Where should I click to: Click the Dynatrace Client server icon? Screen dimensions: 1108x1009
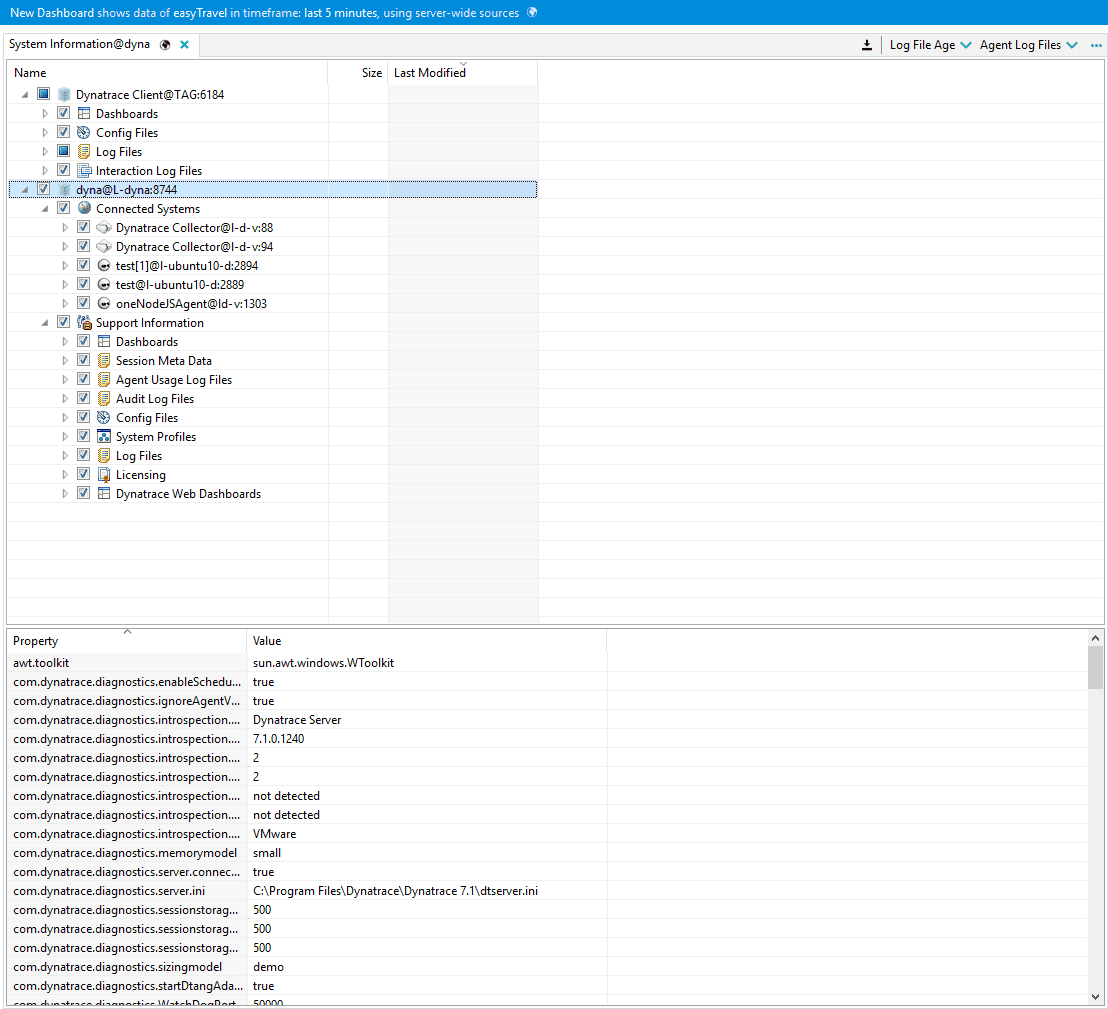tap(64, 95)
